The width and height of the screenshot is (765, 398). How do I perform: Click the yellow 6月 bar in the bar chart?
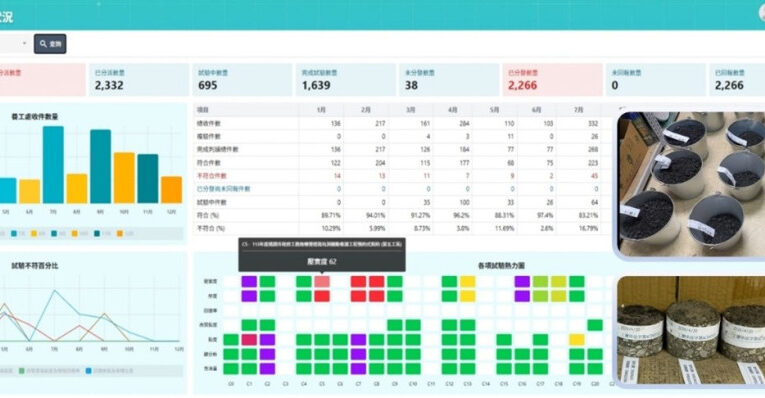(30, 192)
